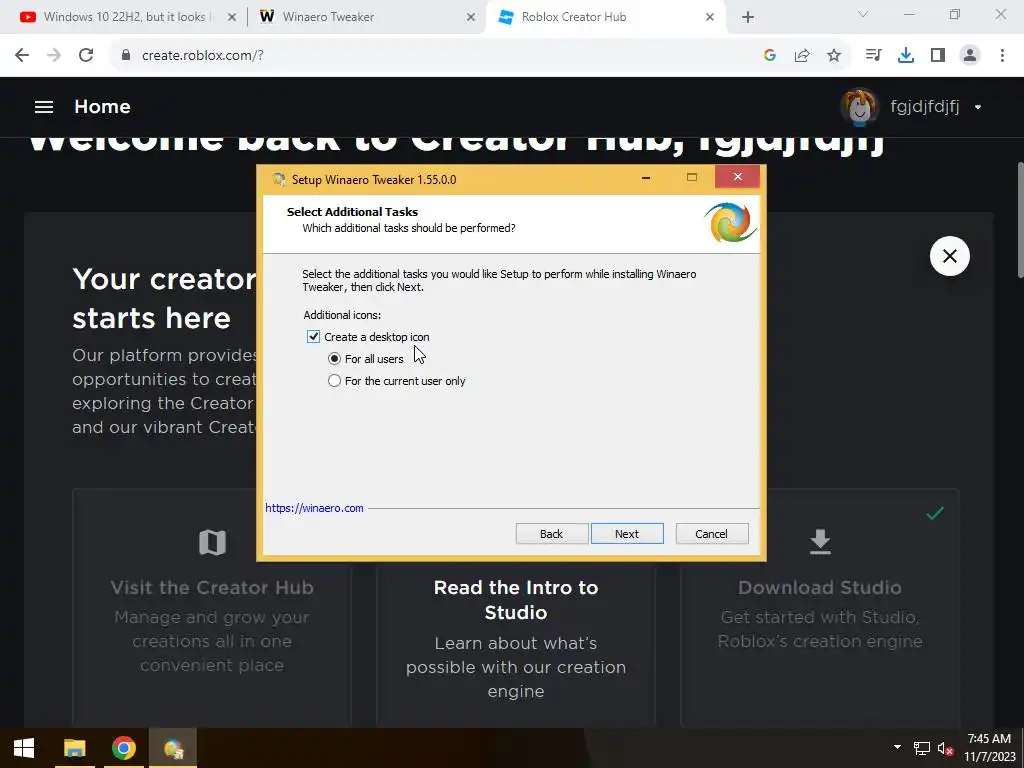
Task: Close the Roblox Creator Hub tab
Action: pos(710,17)
